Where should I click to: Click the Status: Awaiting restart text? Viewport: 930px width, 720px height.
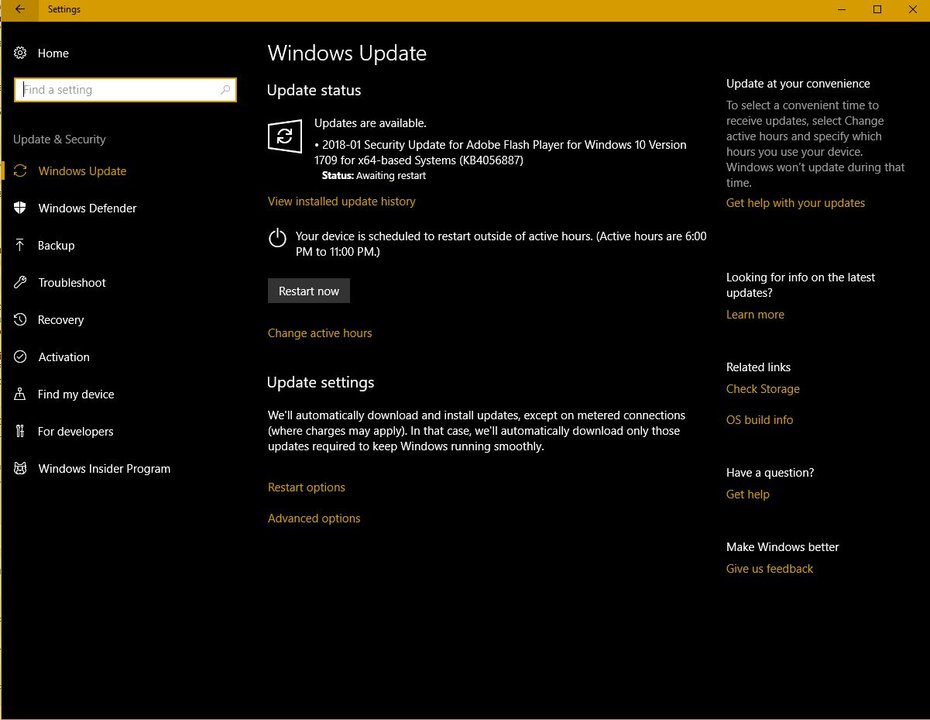[374, 176]
